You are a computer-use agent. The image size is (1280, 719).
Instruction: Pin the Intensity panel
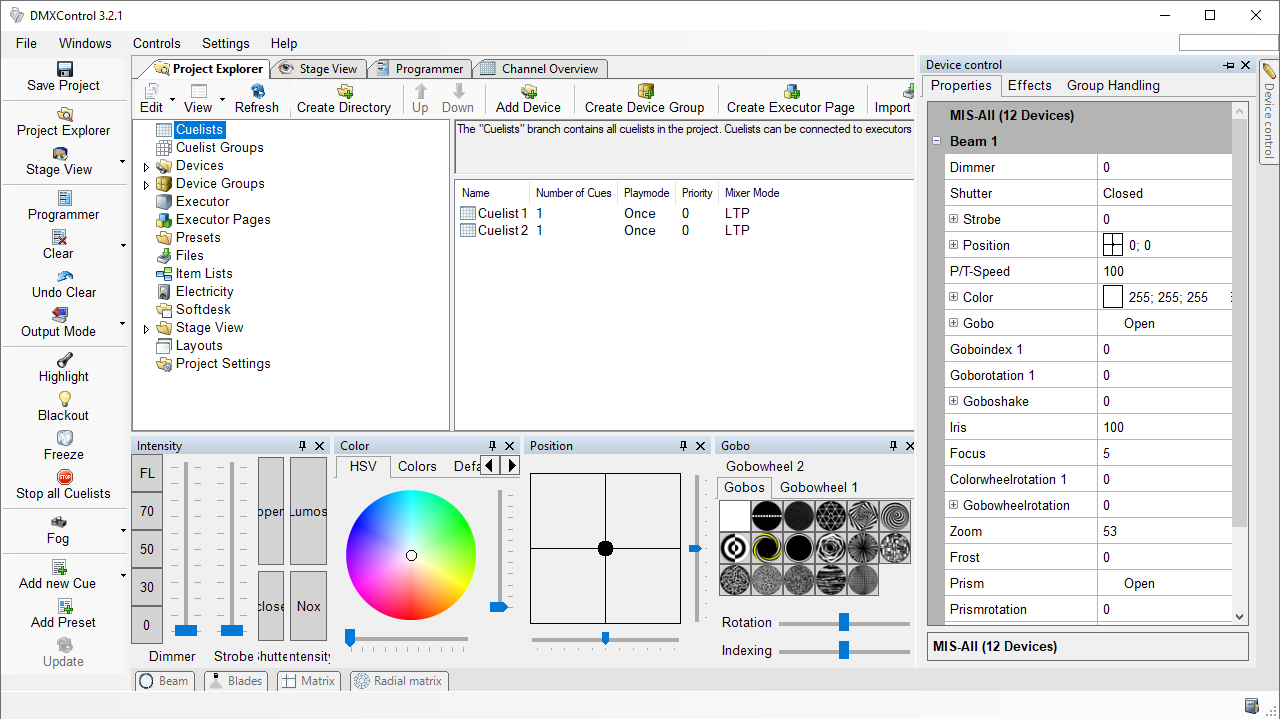[302, 446]
